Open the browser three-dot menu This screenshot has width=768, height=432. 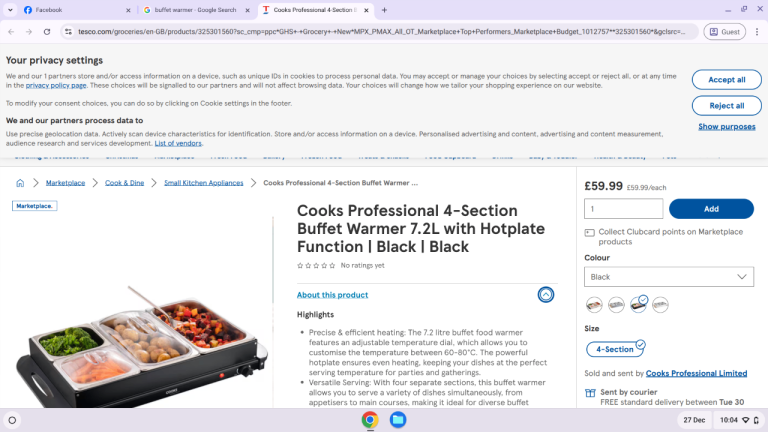(757, 32)
